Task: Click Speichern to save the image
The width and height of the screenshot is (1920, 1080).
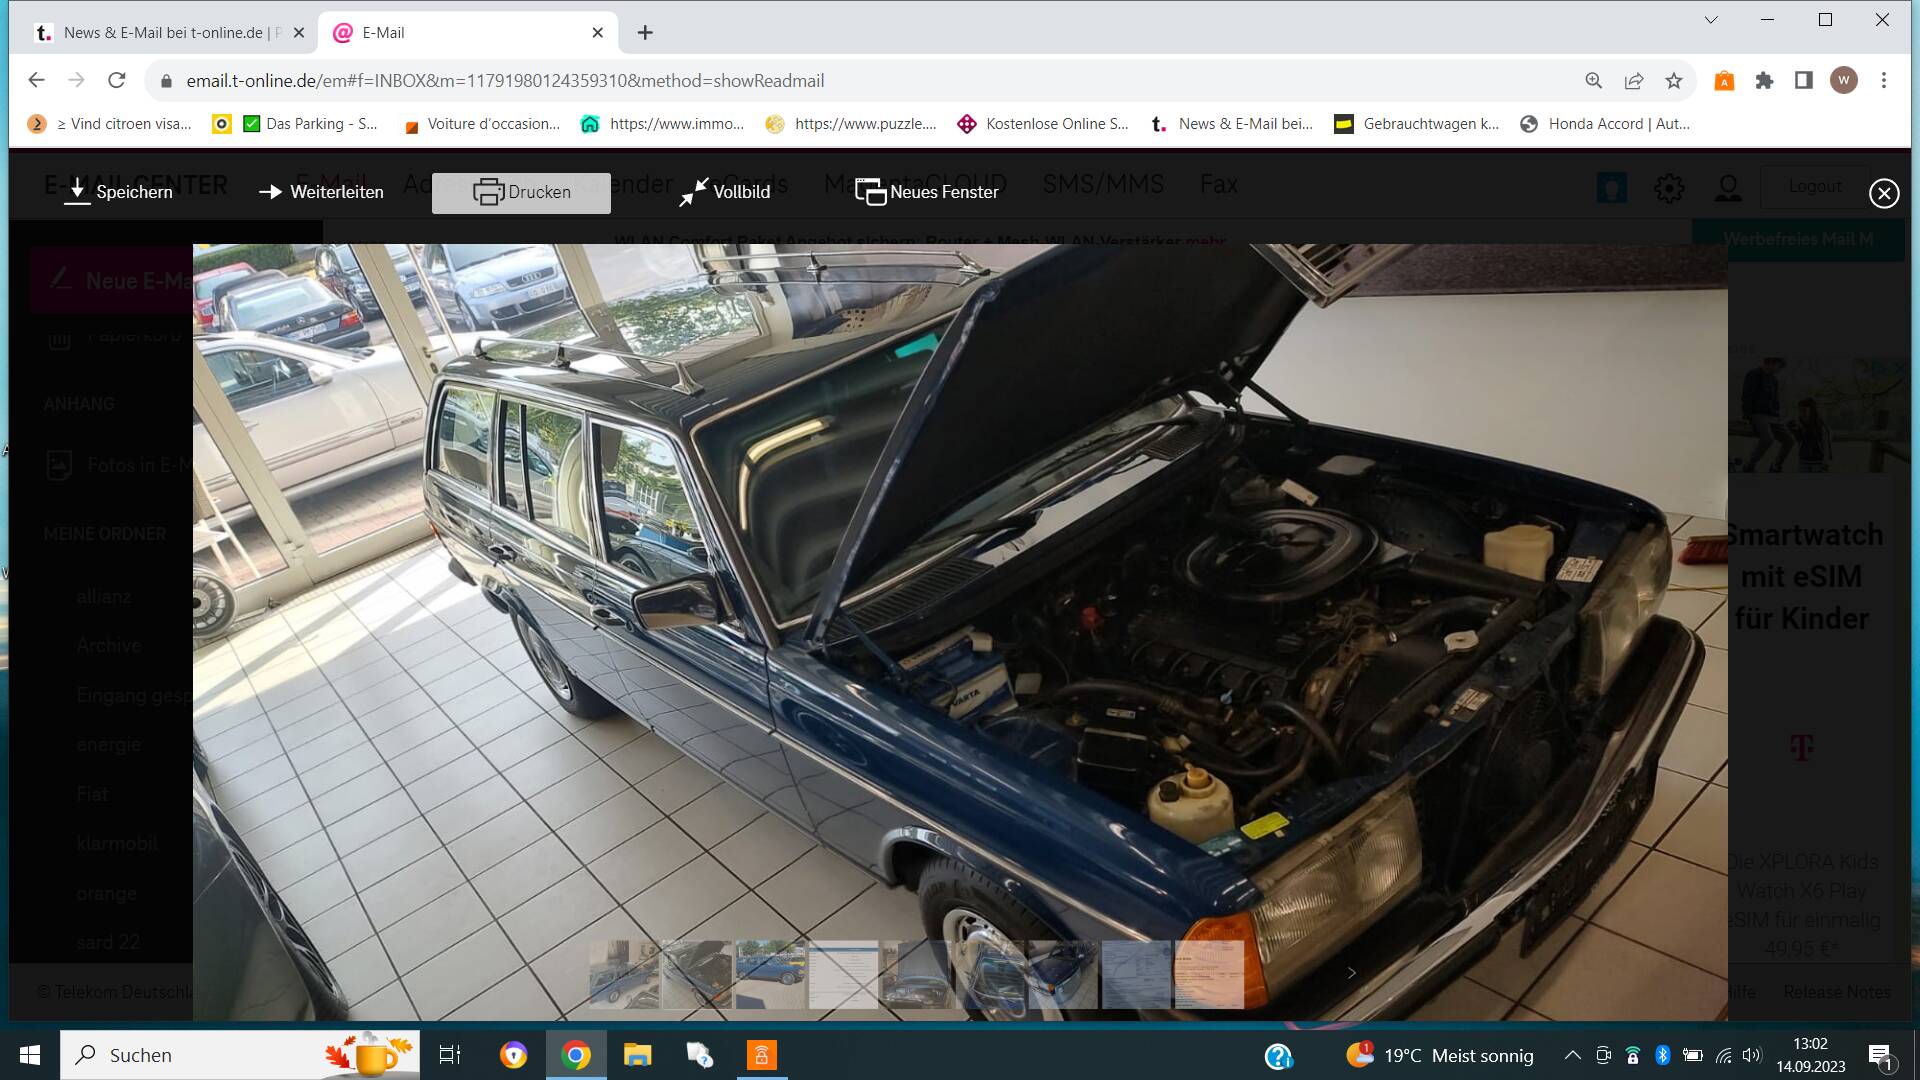Action: pos(118,192)
